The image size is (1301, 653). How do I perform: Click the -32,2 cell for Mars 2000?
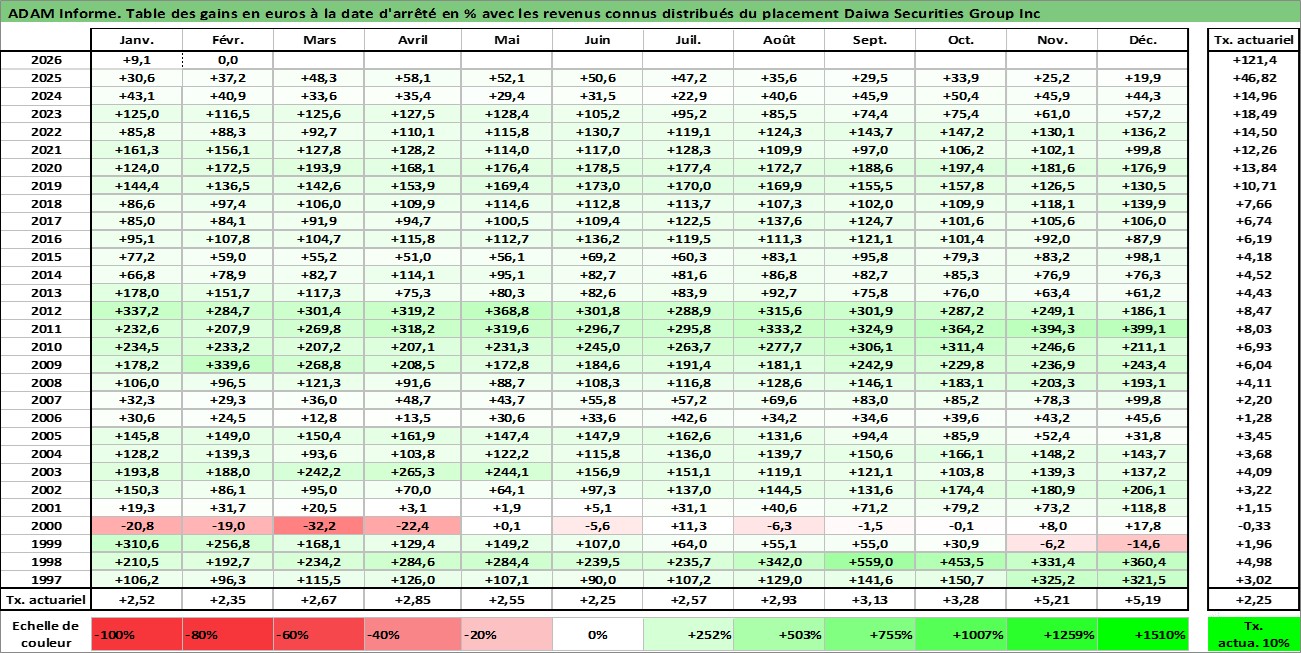pos(318,527)
